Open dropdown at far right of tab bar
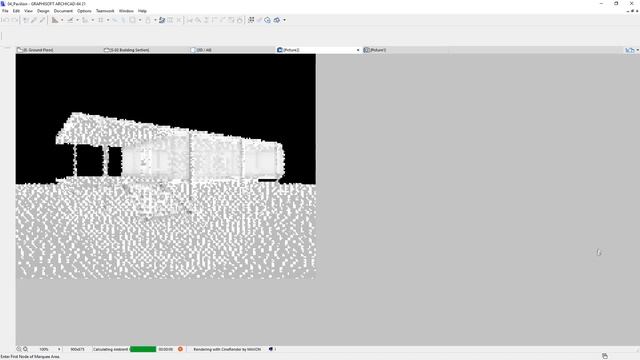Image resolution: width=640 pixels, height=360 pixels. (x=638, y=50)
